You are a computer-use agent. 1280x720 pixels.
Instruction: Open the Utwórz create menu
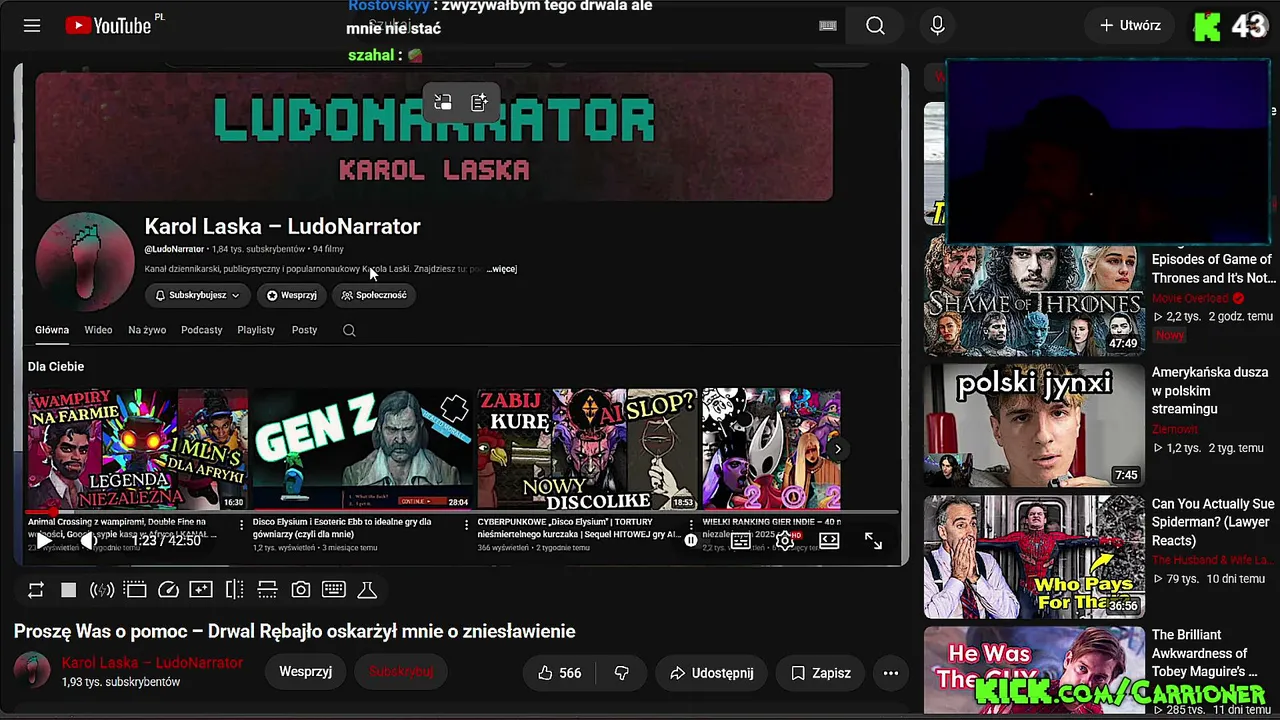tap(1130, 26)
